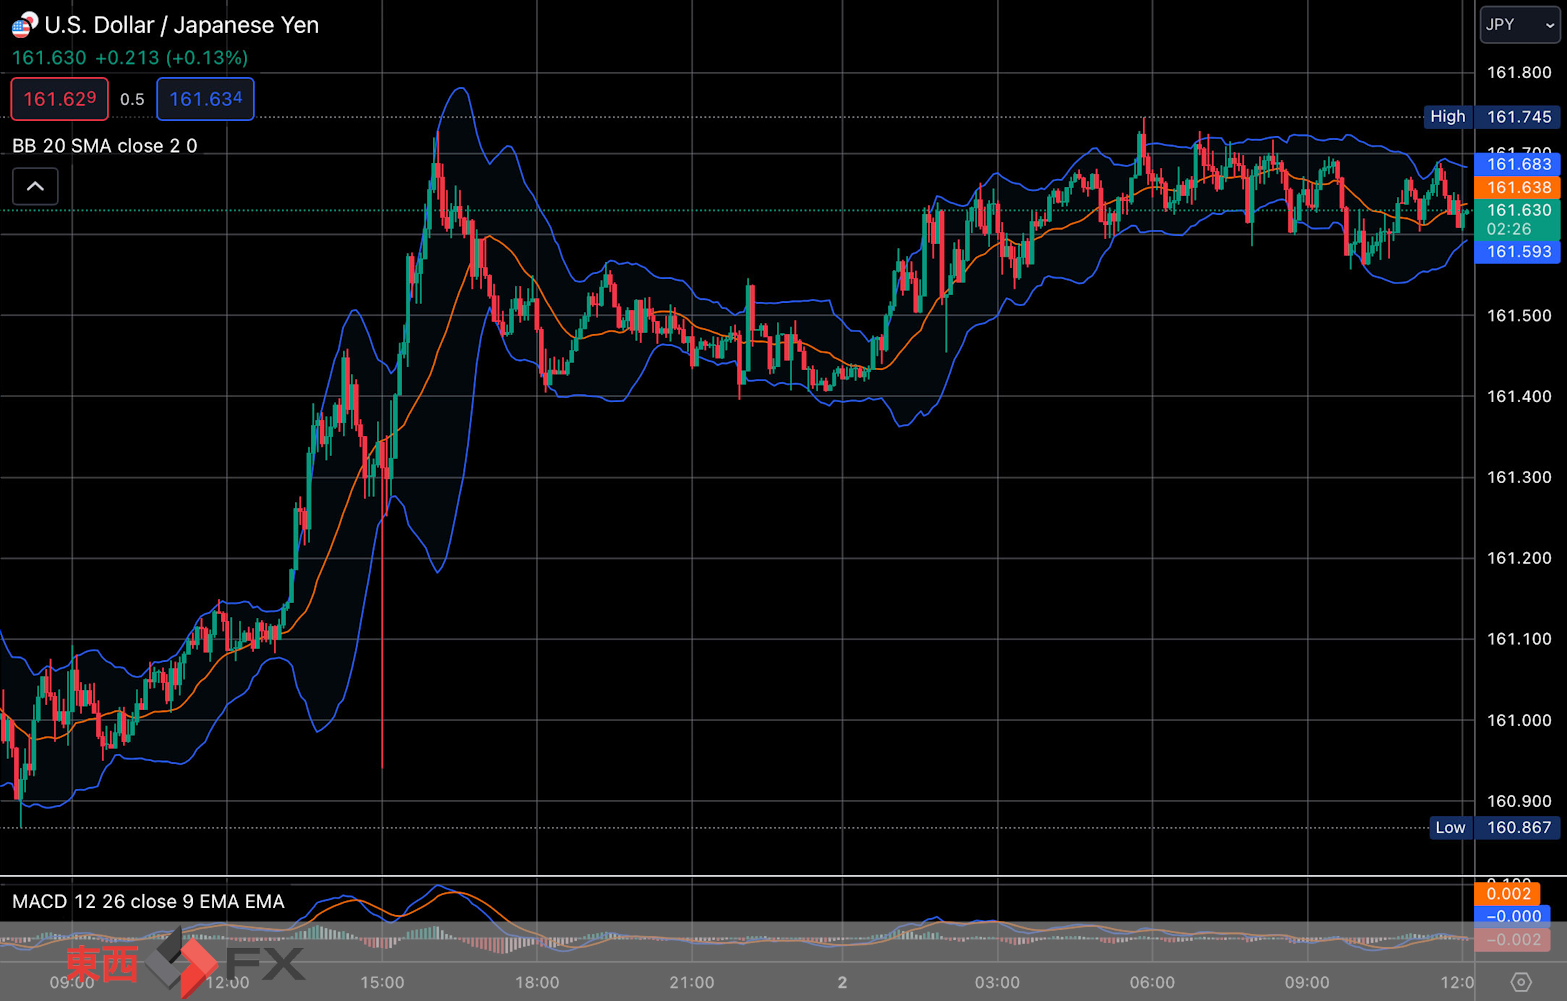This screenshot has width=1567, height=1001.
Task: Click the orange MACD 0.002 value tag
Action: (1508, 894)
